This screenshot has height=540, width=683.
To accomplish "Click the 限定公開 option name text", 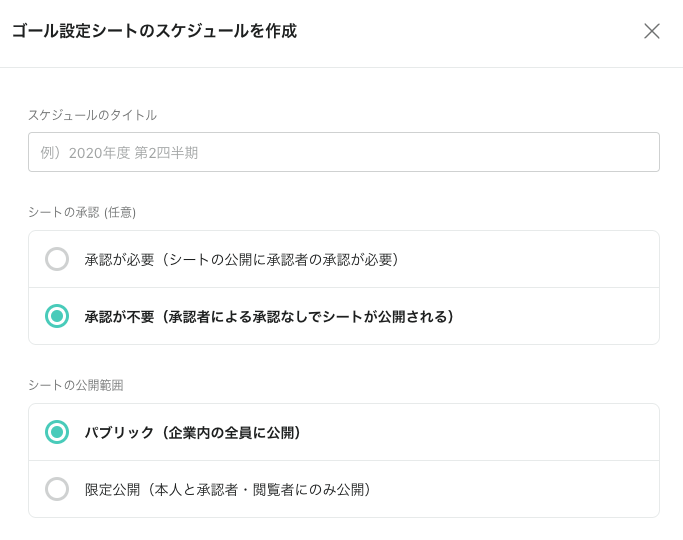I will tap(112, 490).
